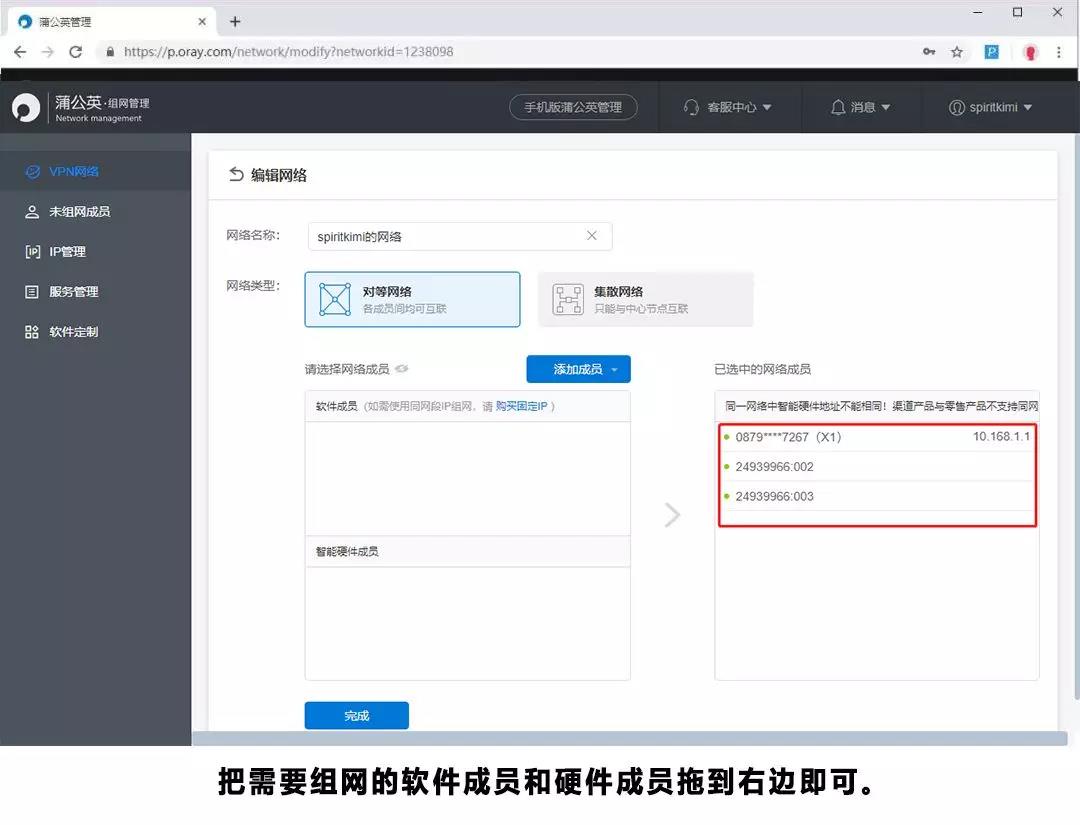Image resolution: width=1080 pixels, height=825 pixels.
Task: Click the padlock site info icon
Action: point(110,52)
